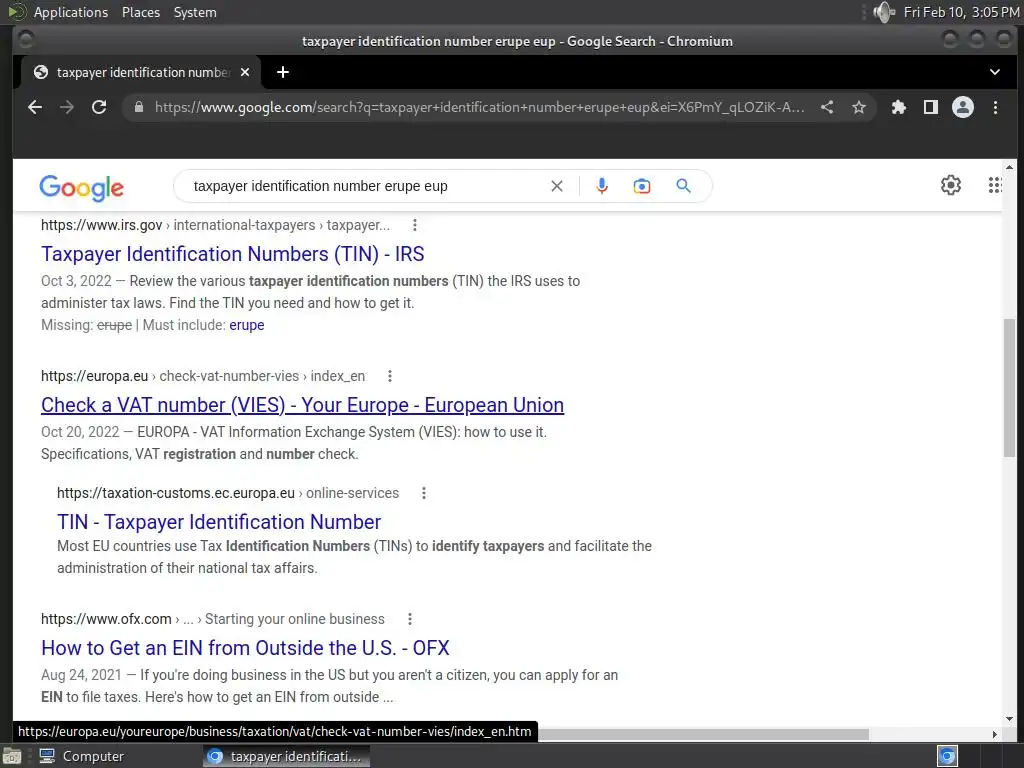Open the System menu
The image size is (1024, 768).
tap(195, 12)
